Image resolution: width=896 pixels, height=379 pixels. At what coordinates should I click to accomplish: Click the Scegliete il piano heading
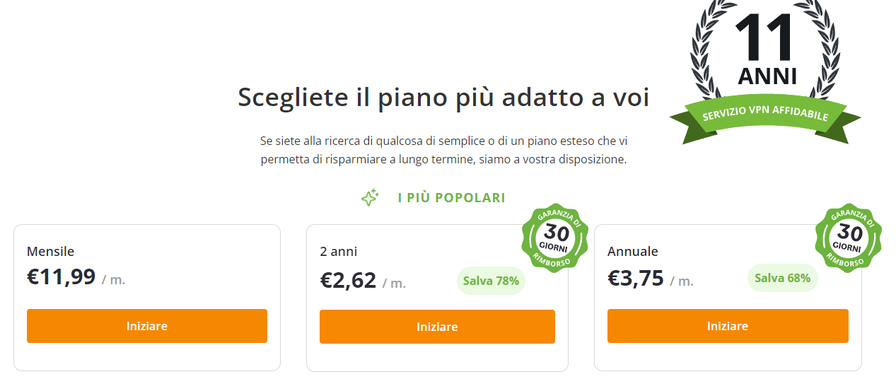(443, 97)
